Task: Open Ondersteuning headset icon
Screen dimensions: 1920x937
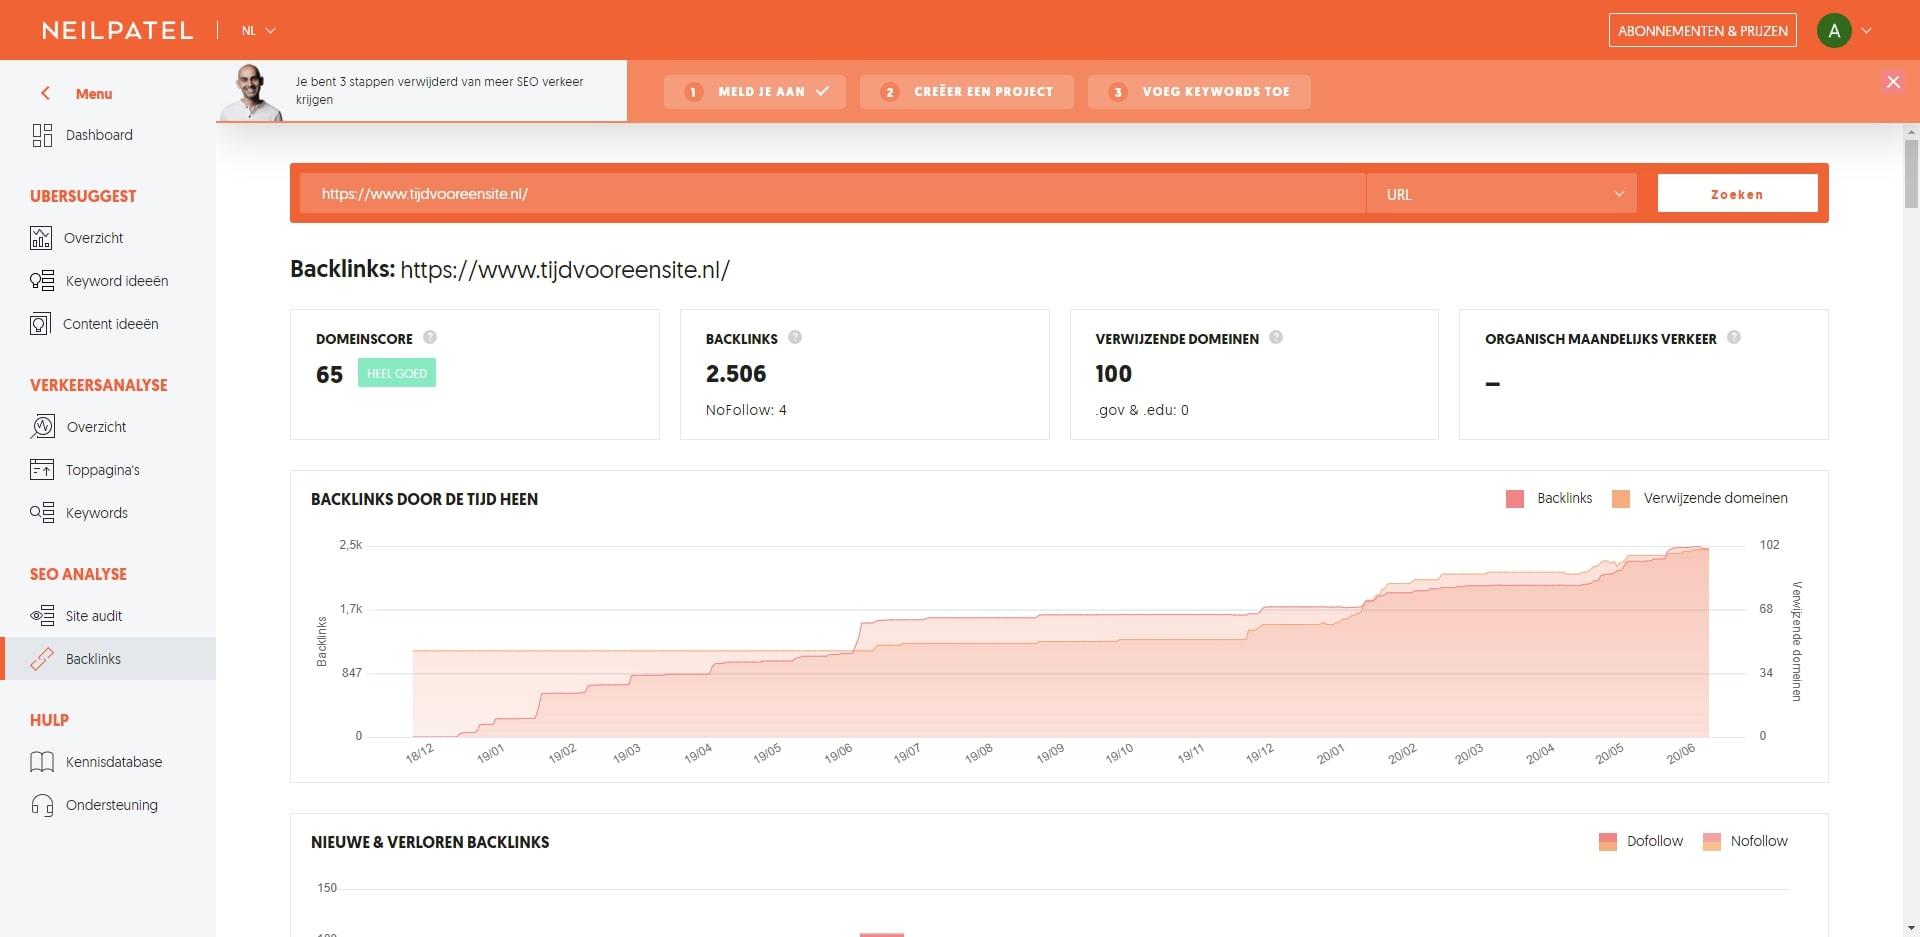Action: tap(42, 805)
